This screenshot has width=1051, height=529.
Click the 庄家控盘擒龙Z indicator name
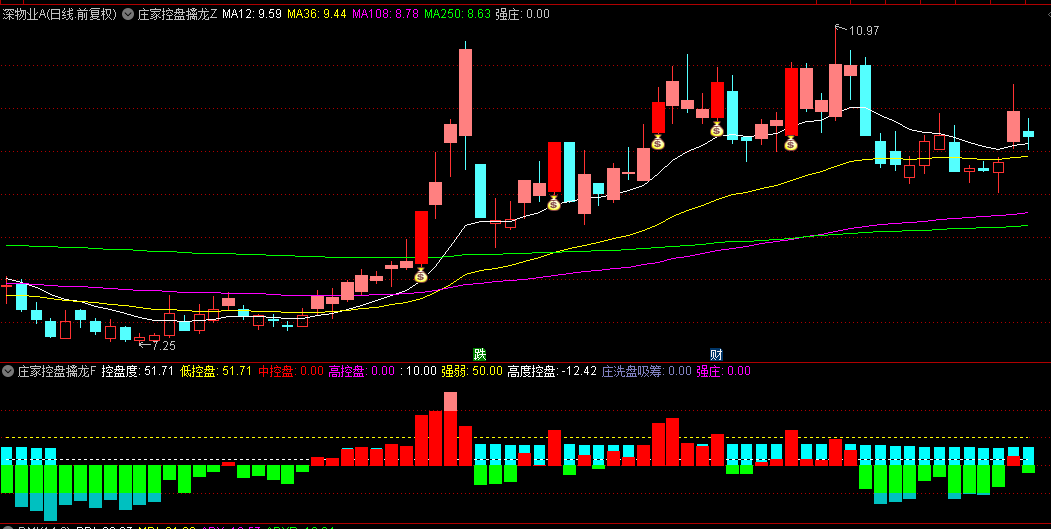tap(178, 13)
